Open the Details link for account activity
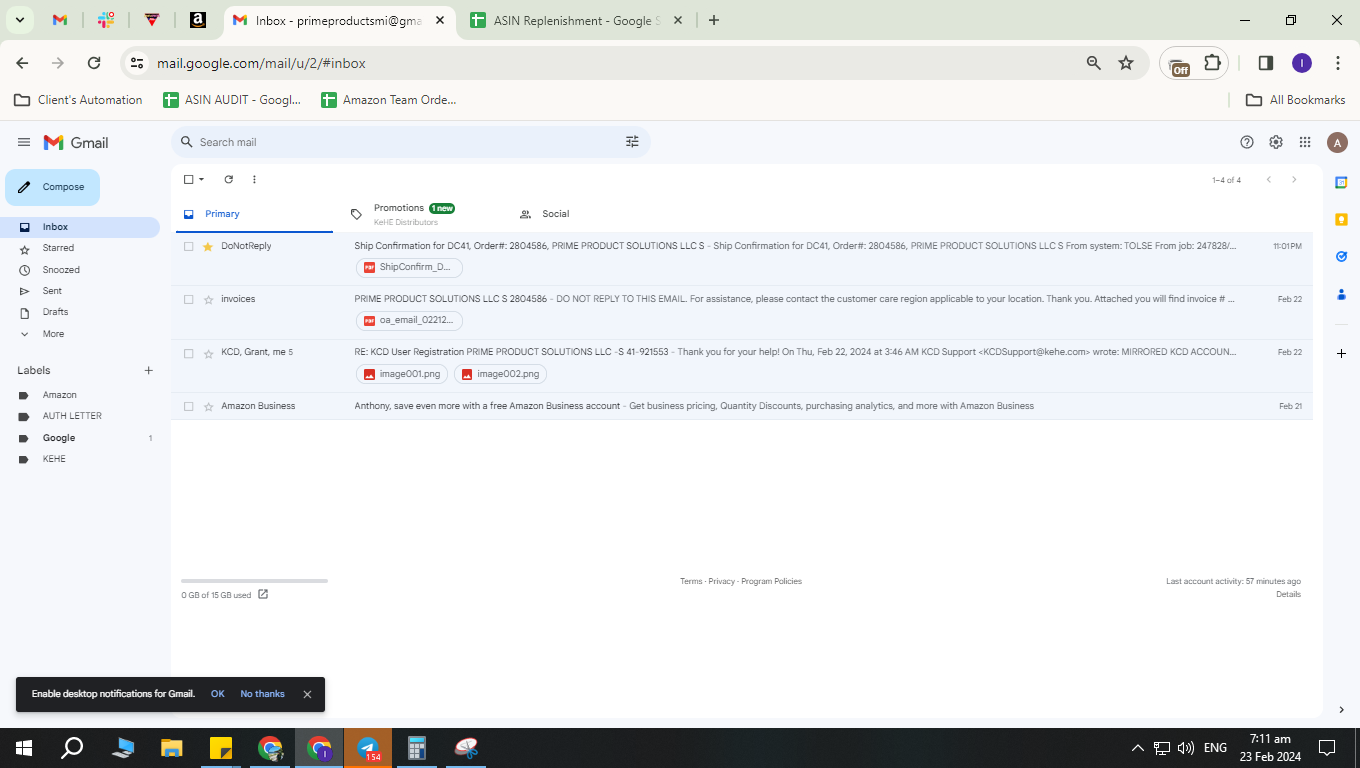The image size is (1360, 768). pyautogui.click(x=1288, y=594)
